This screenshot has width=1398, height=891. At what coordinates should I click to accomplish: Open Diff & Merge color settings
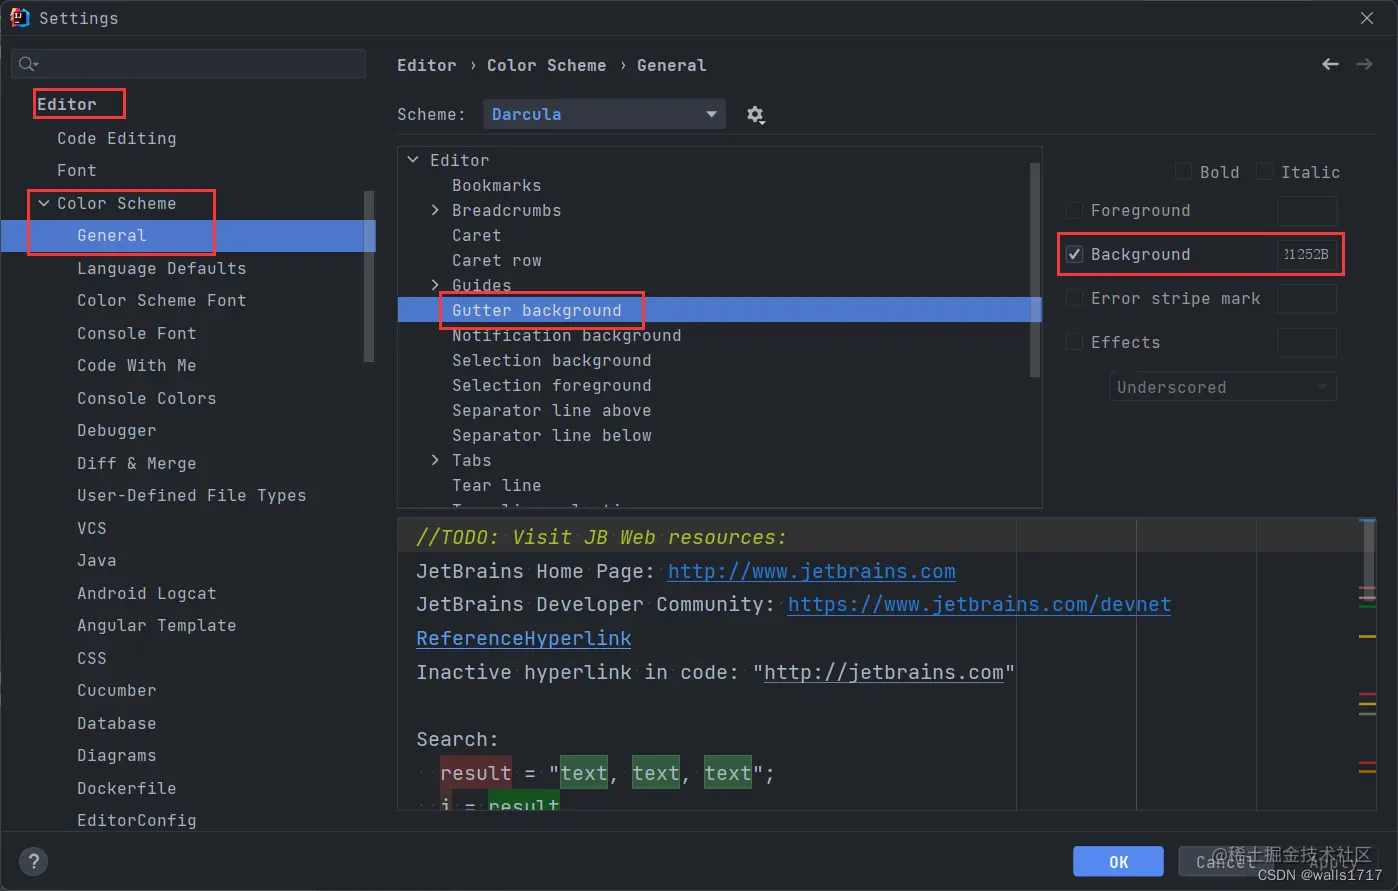click(136, 463)
